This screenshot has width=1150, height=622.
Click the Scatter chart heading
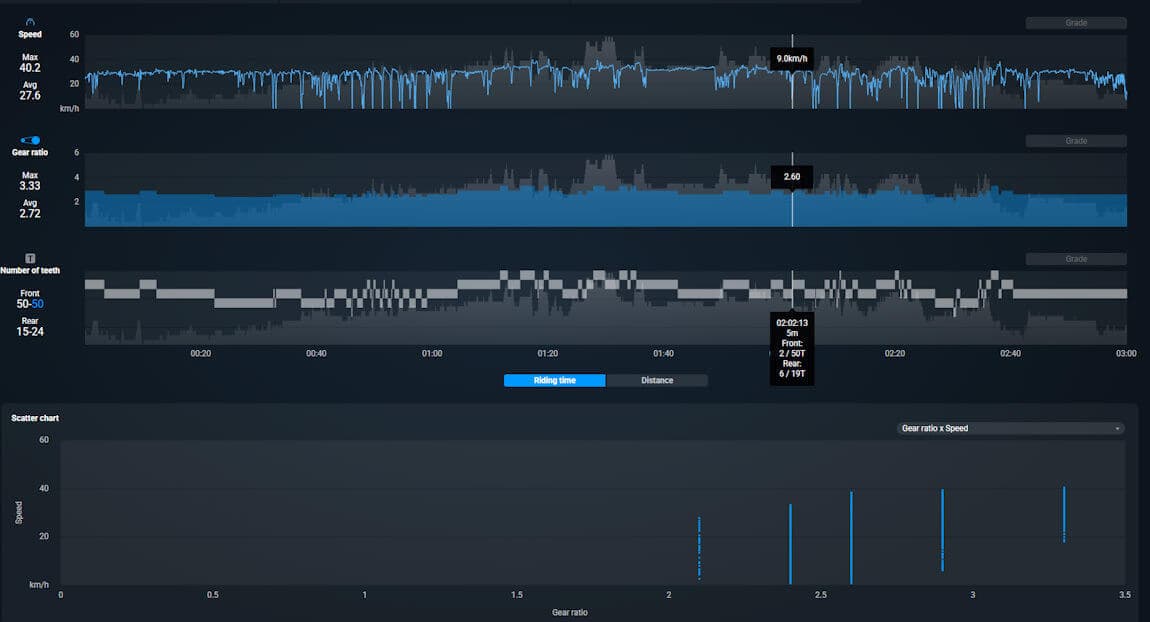pyautogui.click(x=35, y=418)
